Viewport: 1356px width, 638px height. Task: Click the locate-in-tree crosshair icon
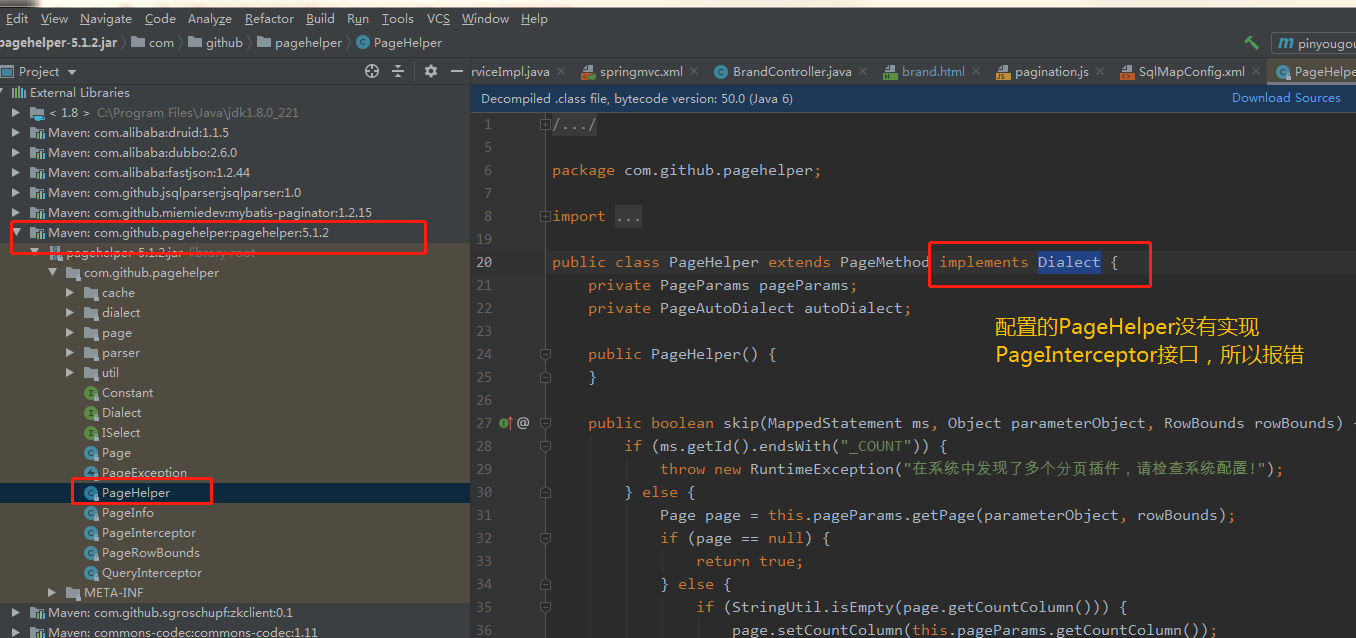pyautogui.click(x=372, y=71)
